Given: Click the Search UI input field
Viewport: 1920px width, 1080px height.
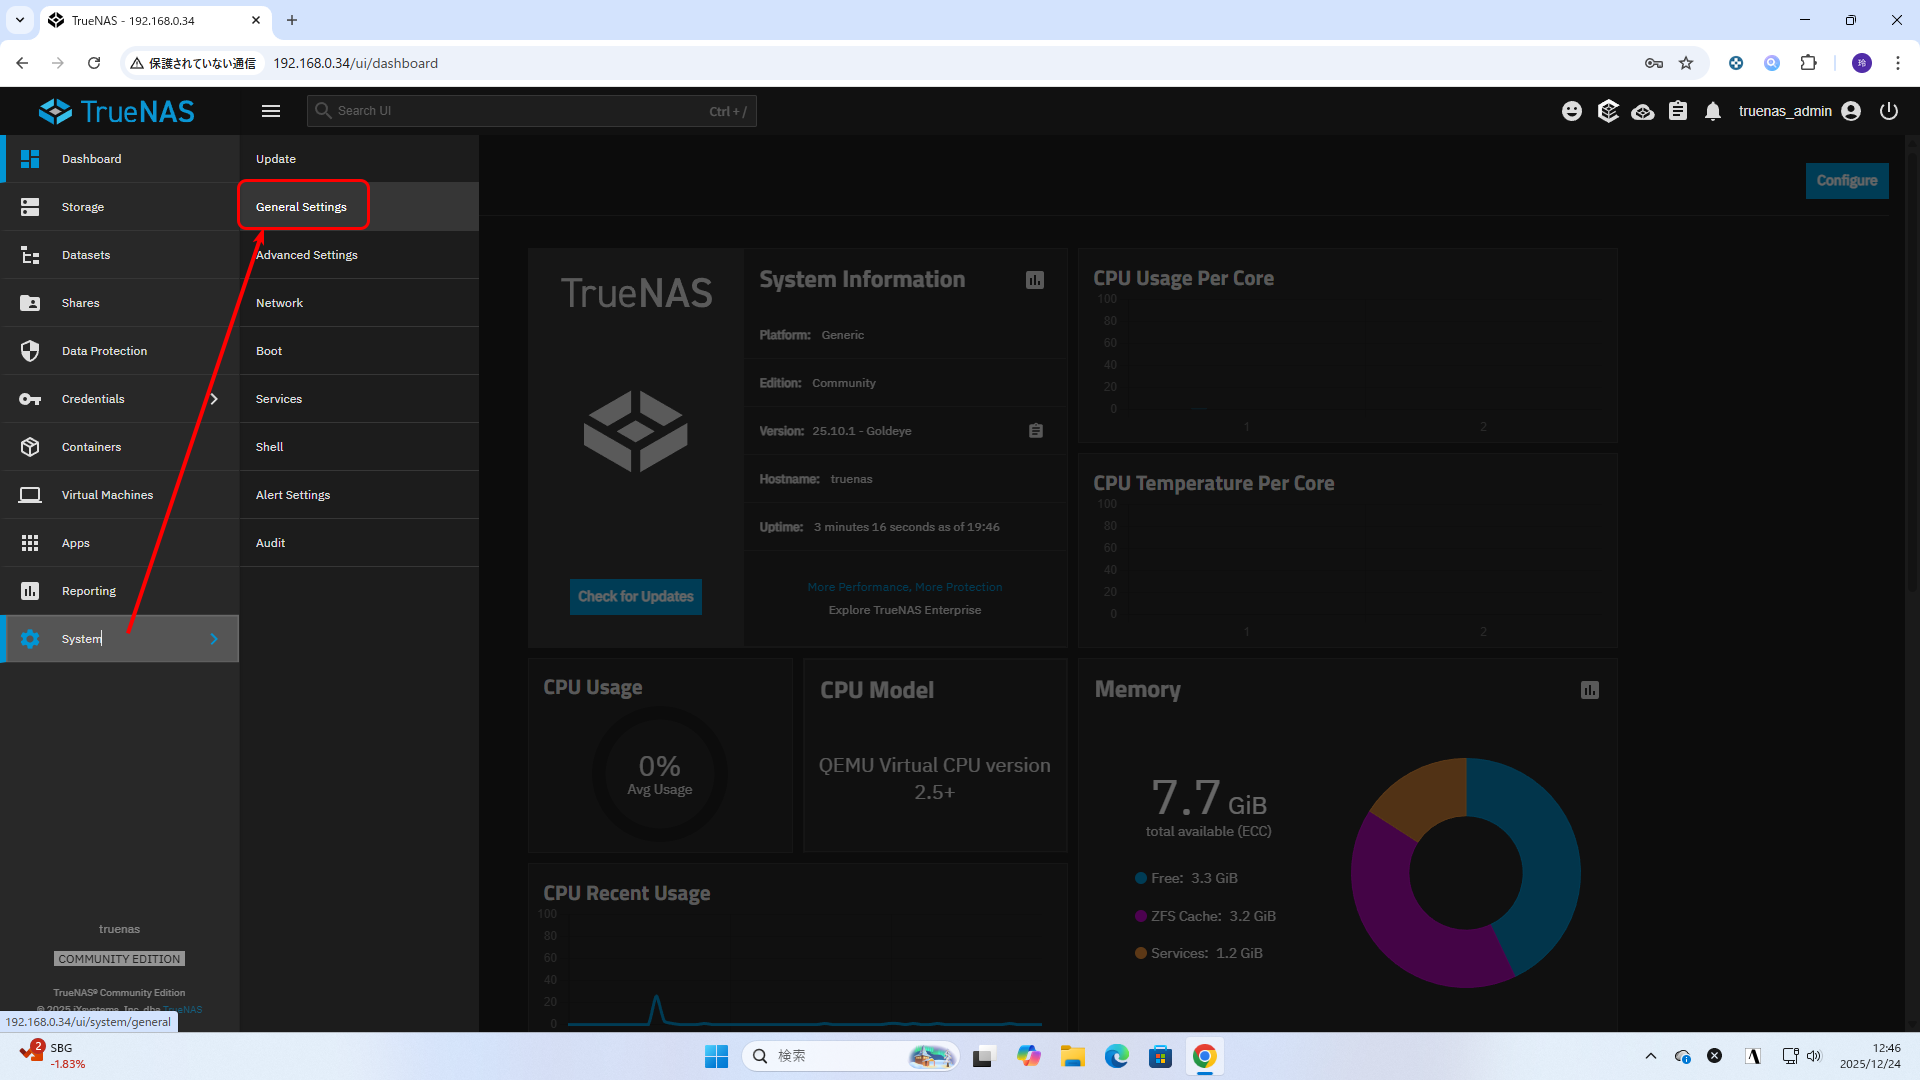Looking at the screenshot, I should click(520, 111).
